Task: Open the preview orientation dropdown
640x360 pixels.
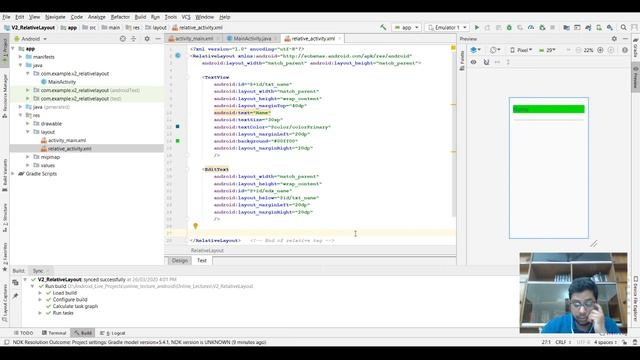Action: tap(495, 50)
